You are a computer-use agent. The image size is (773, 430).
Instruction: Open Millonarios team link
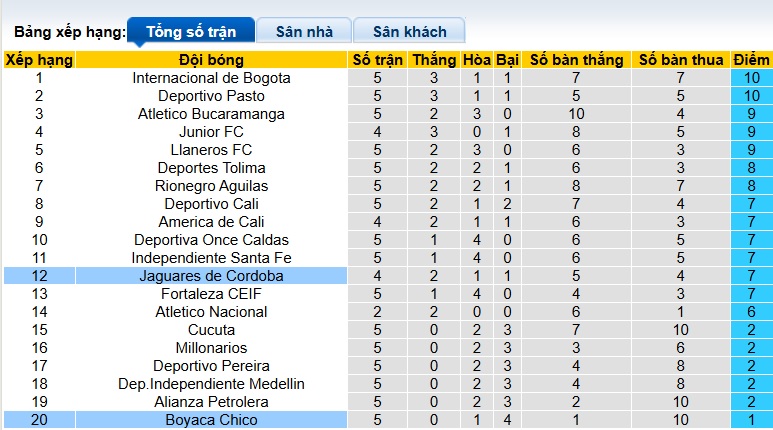click(211, 348)
